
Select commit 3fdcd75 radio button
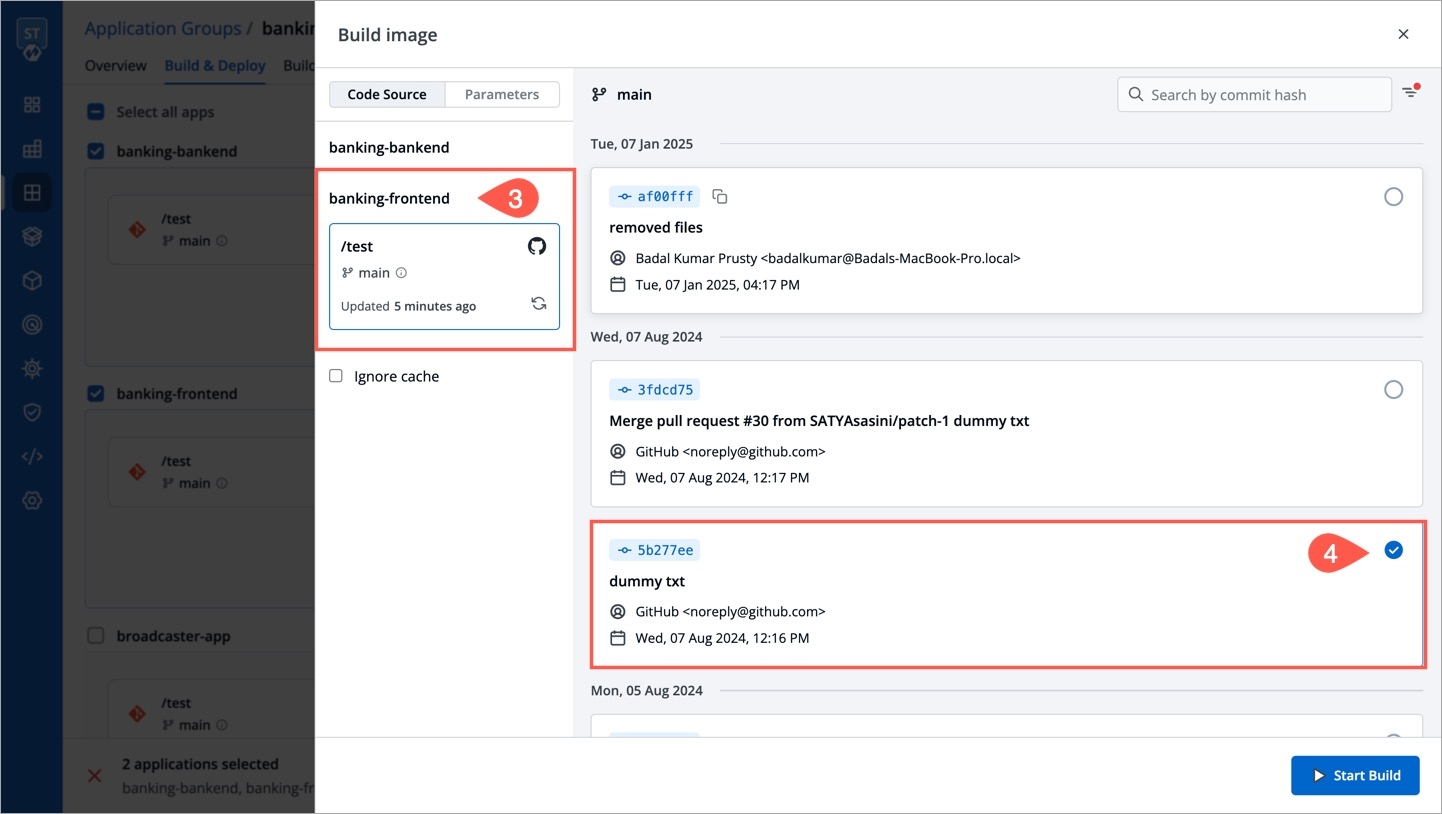point(1393,390)
